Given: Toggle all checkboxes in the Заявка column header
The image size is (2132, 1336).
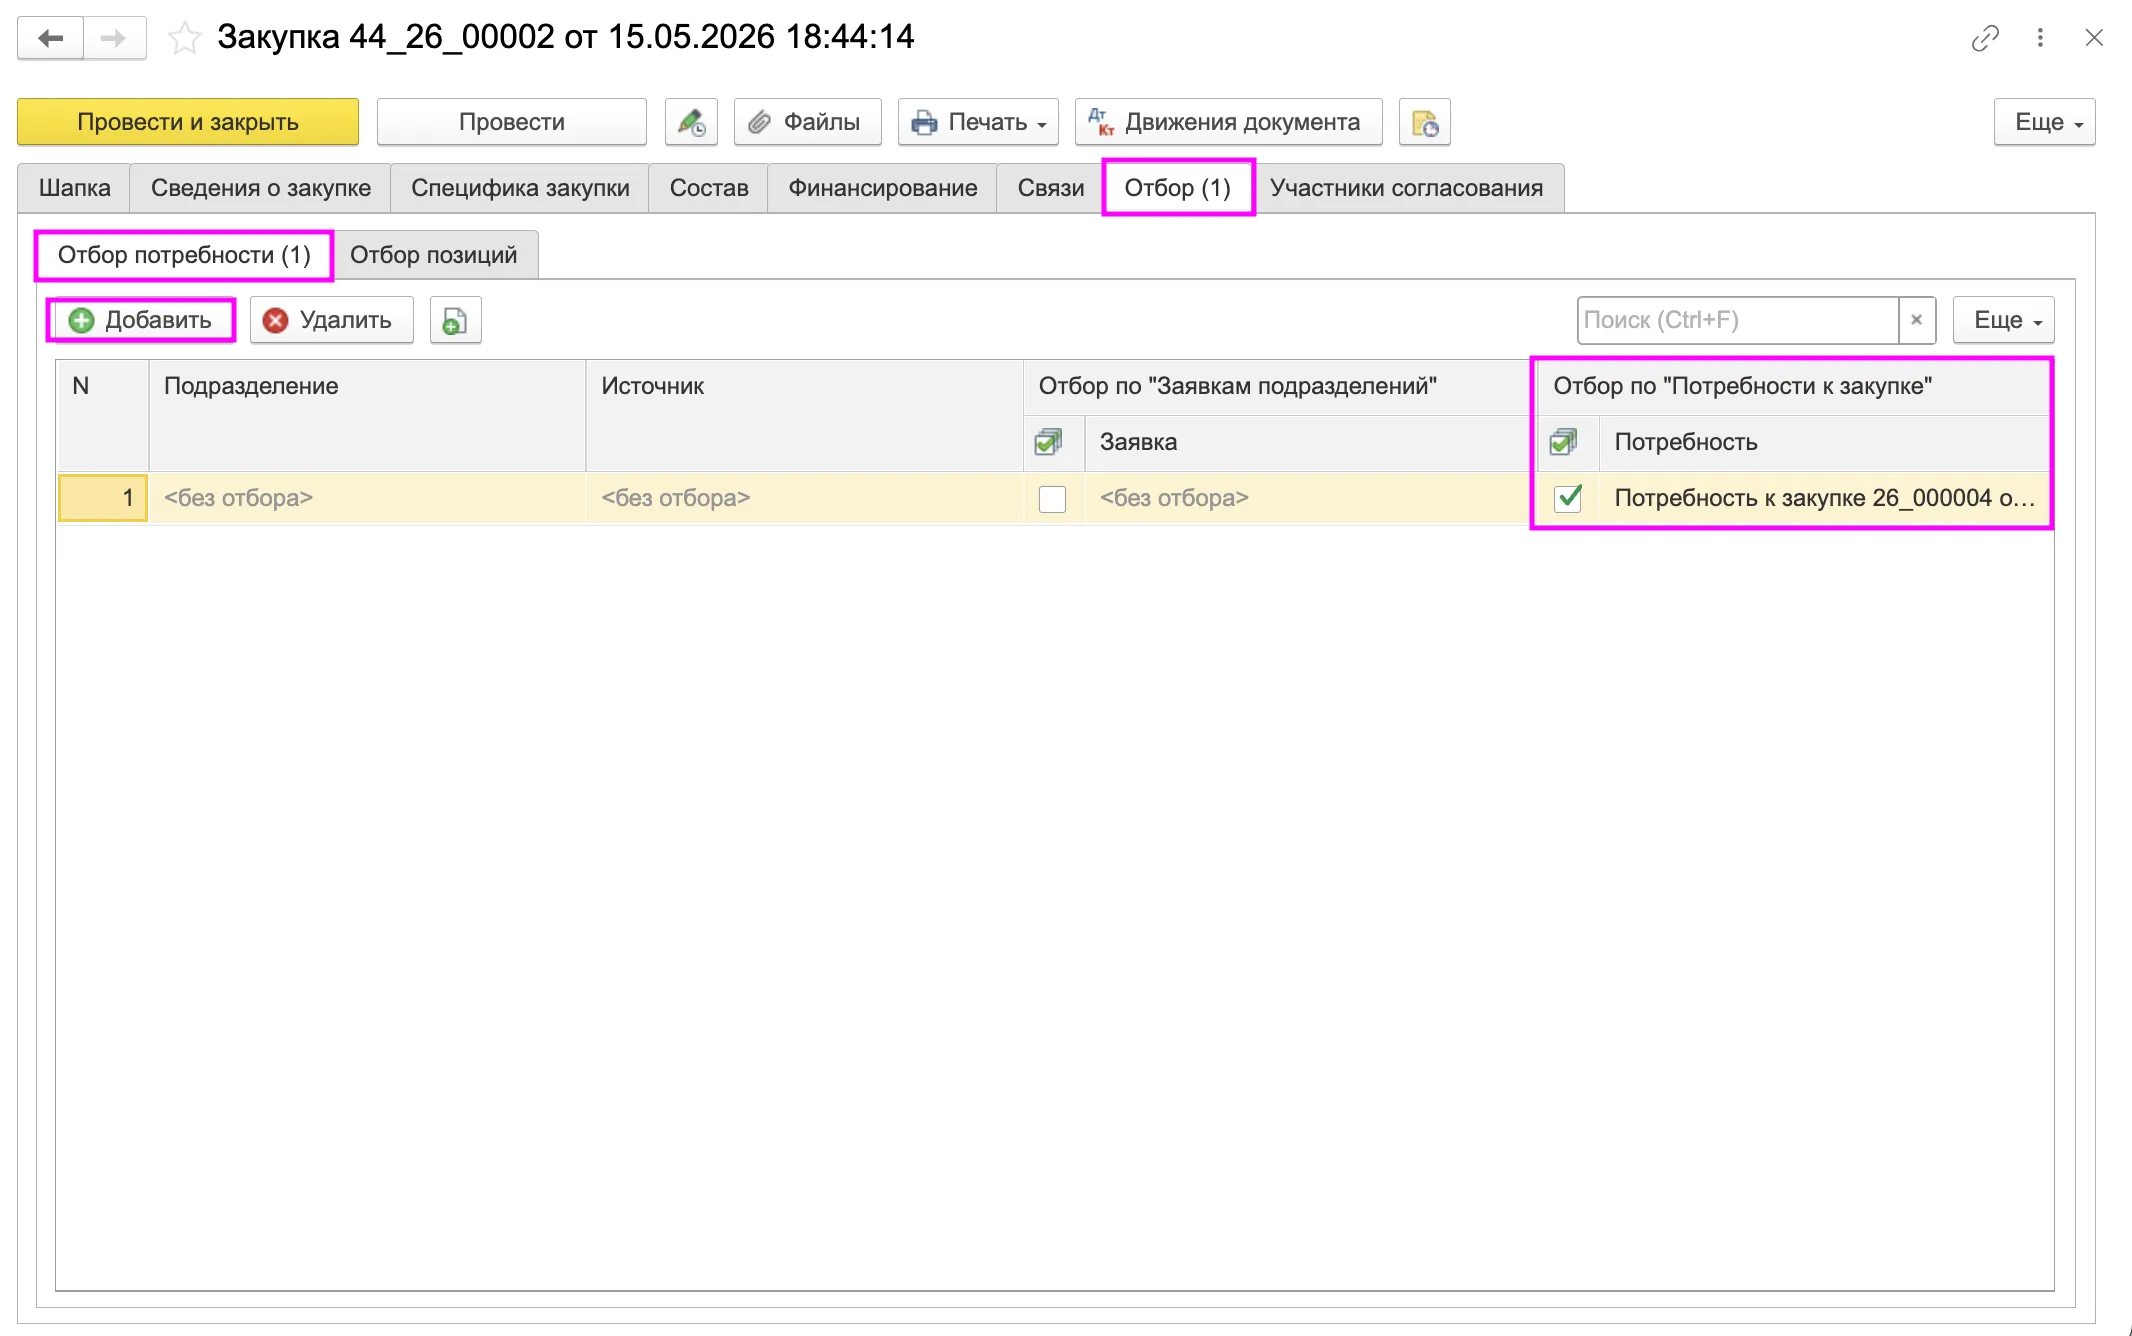Looking at the screenshot, I should click(1049, 442).
